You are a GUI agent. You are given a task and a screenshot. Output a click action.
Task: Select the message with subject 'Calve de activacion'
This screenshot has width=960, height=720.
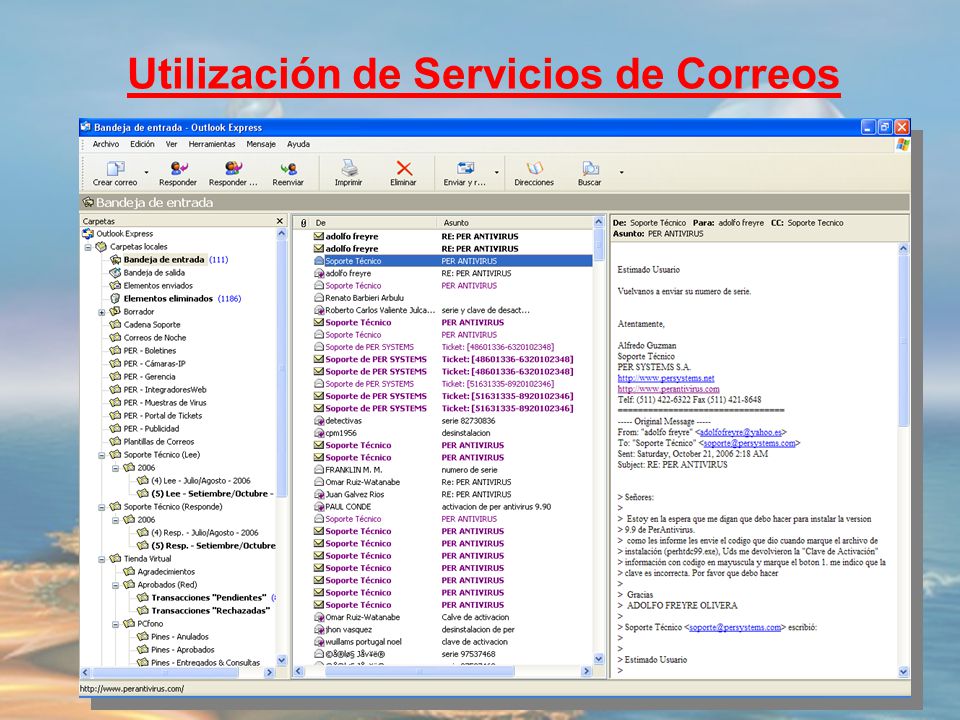click(453, 617)
